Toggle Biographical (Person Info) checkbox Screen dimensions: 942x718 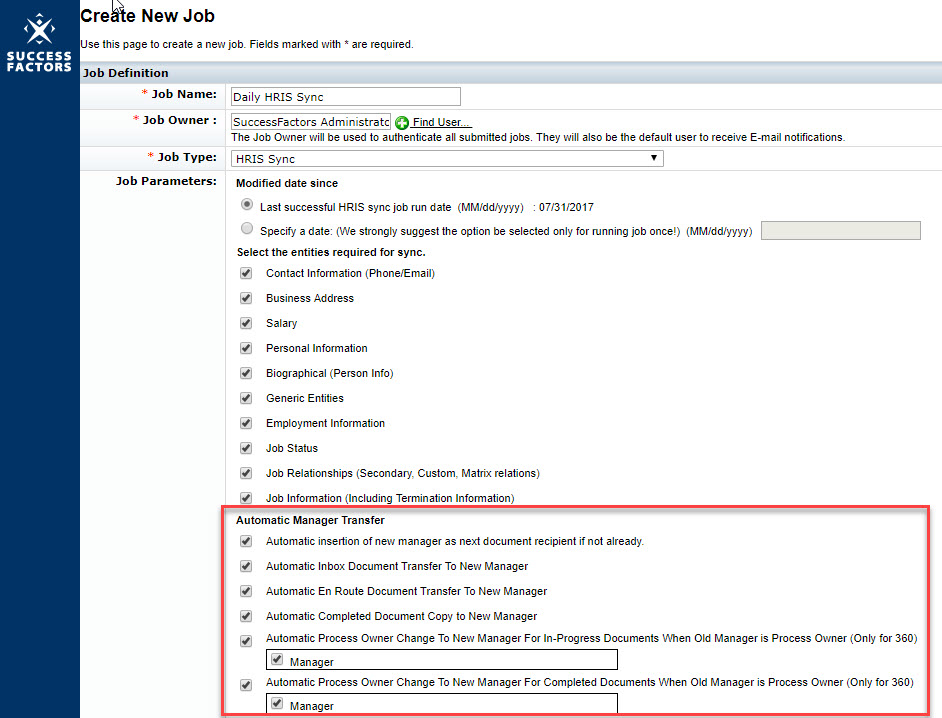[x=246, y=373]
